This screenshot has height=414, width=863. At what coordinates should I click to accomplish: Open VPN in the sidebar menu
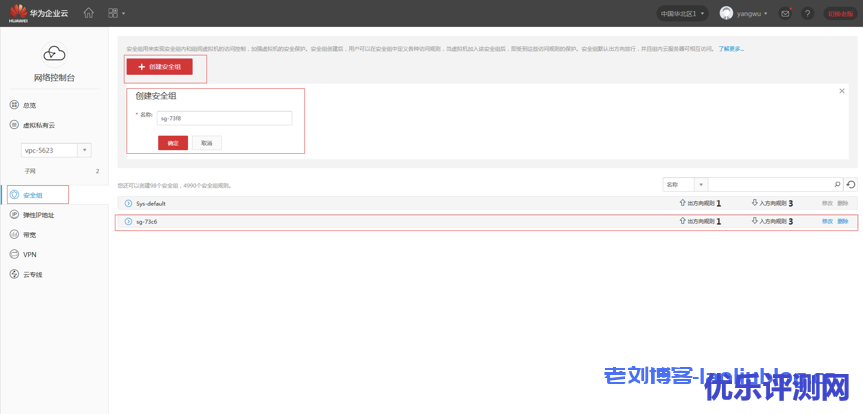[x=30, y=254]
